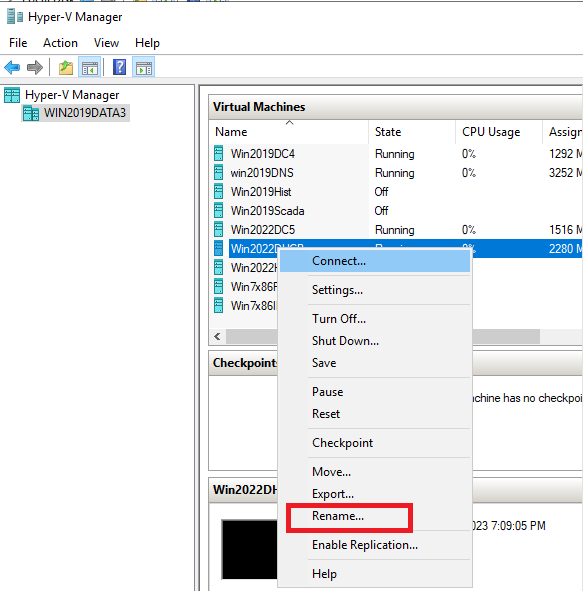Choose Help at bottom of context menu

tap(375, 574)
